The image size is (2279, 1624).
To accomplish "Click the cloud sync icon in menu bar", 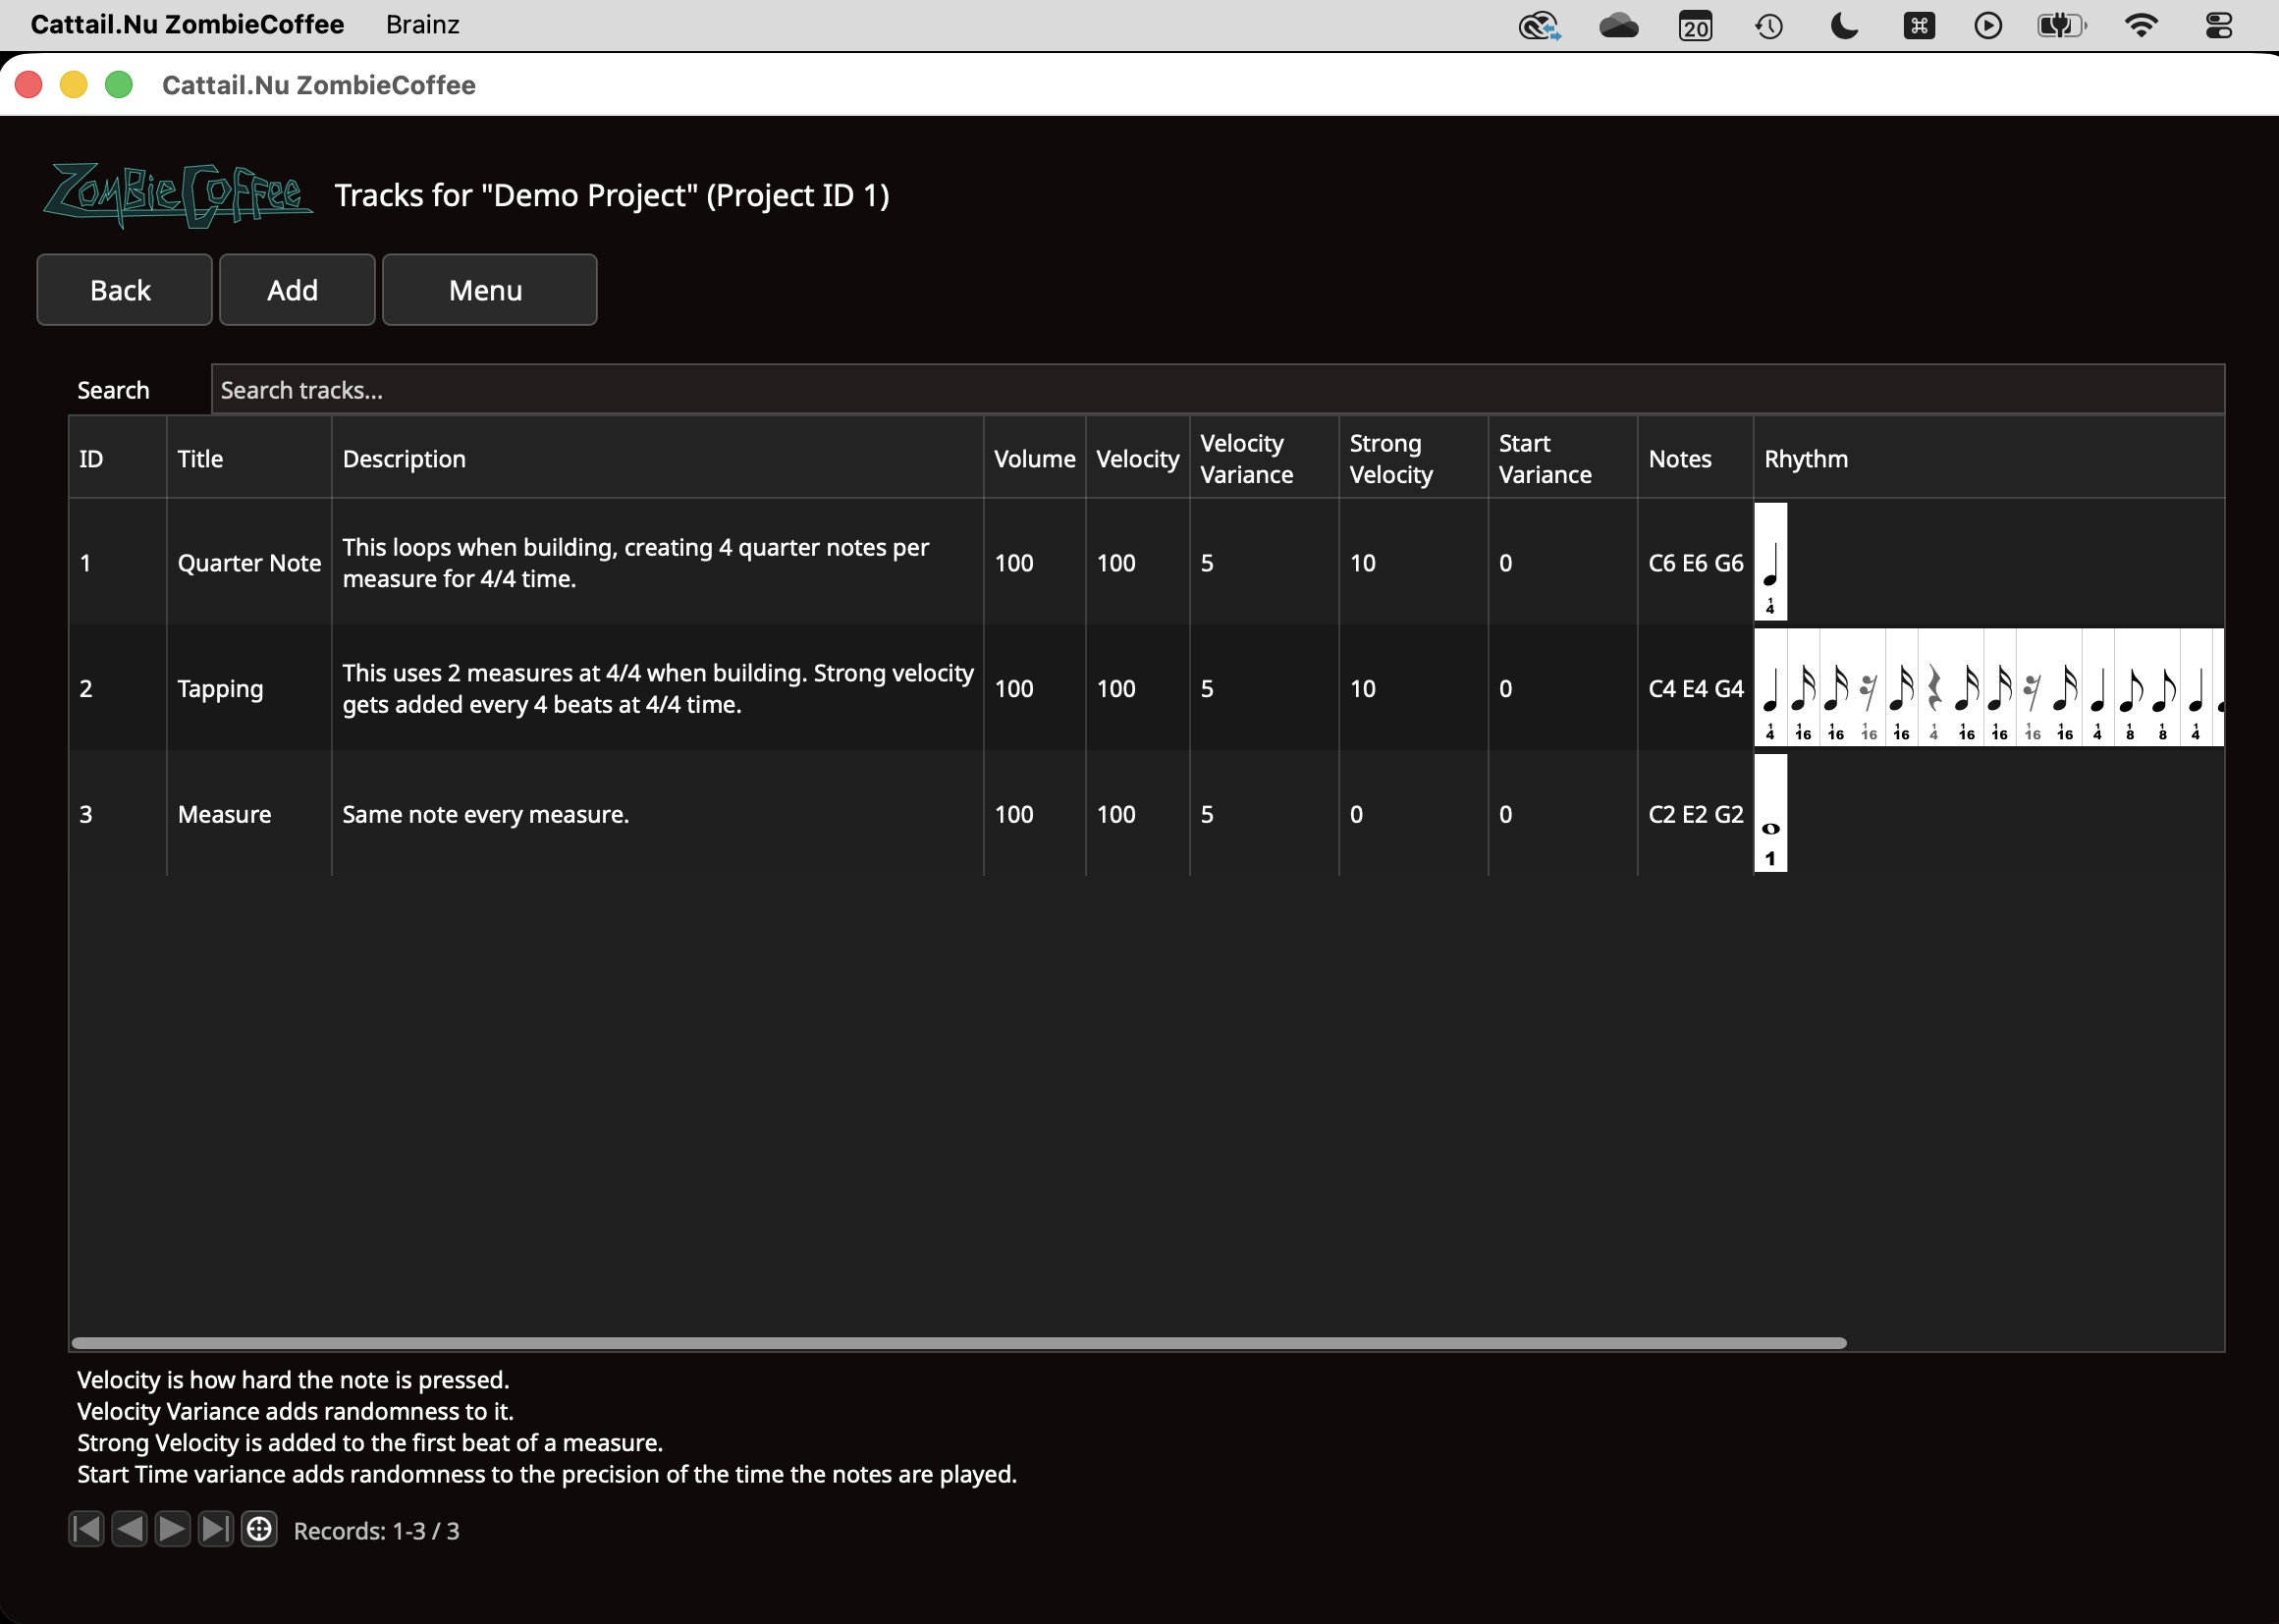I will pos(1540,25).
